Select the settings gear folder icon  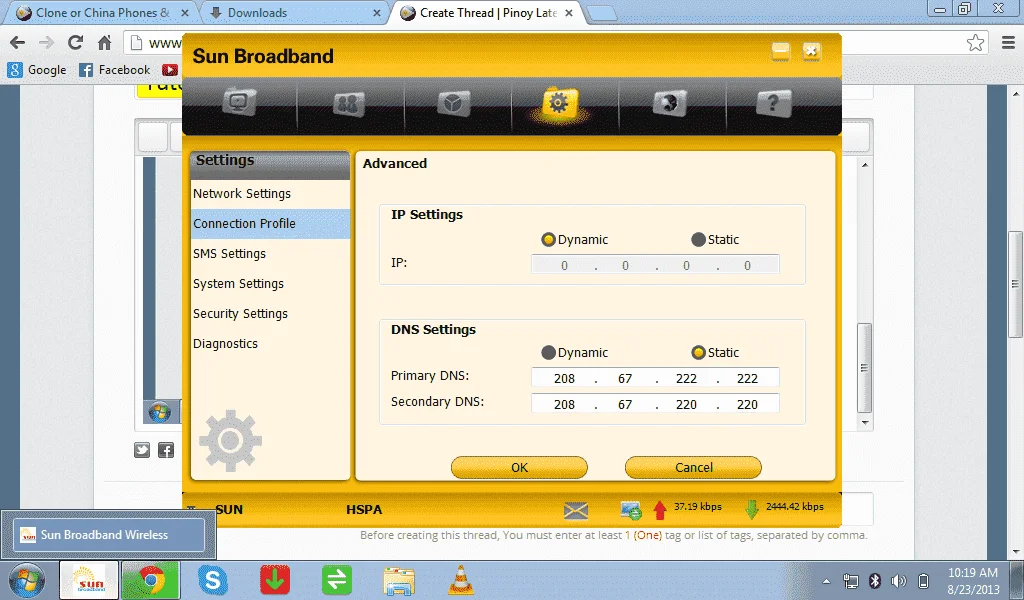pos(559,103)
